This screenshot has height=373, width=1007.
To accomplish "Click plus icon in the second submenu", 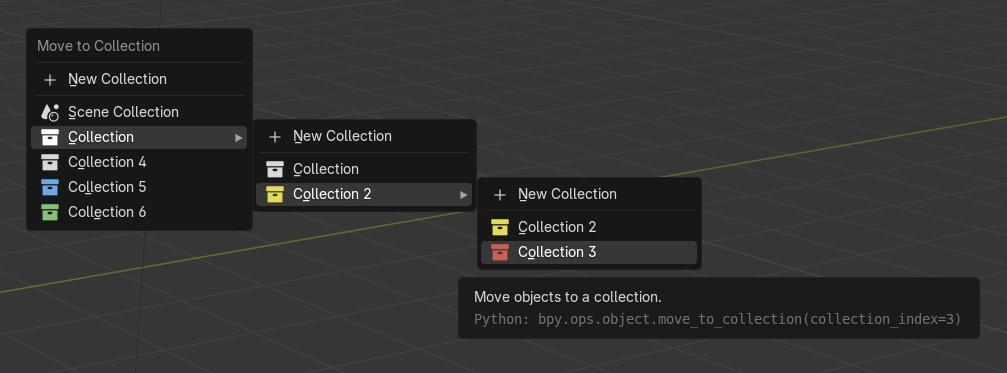I will pos(274,137).
